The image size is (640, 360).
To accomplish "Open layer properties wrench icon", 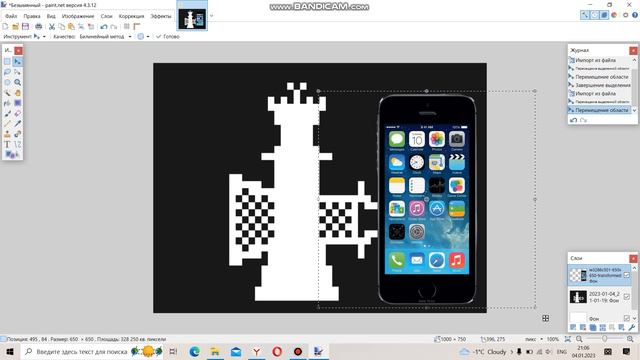I will coord(631,327).
